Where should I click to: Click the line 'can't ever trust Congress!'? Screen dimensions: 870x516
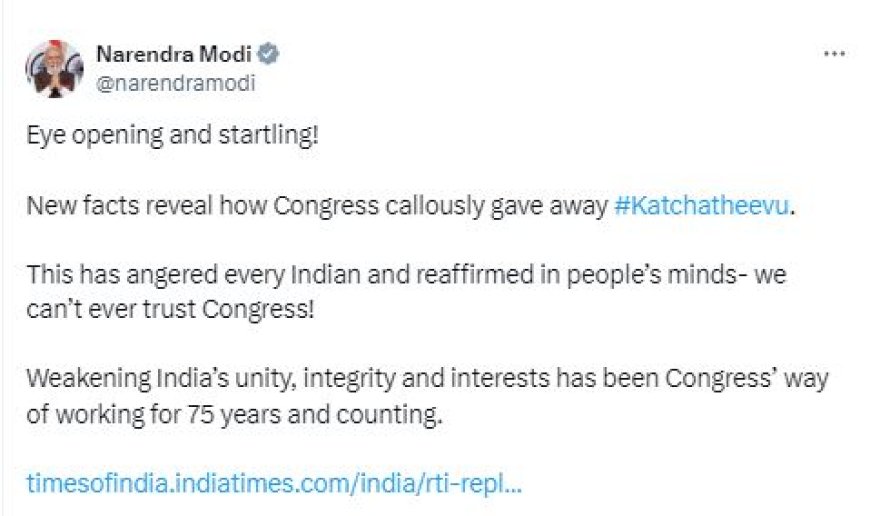(x=170, y=310)
